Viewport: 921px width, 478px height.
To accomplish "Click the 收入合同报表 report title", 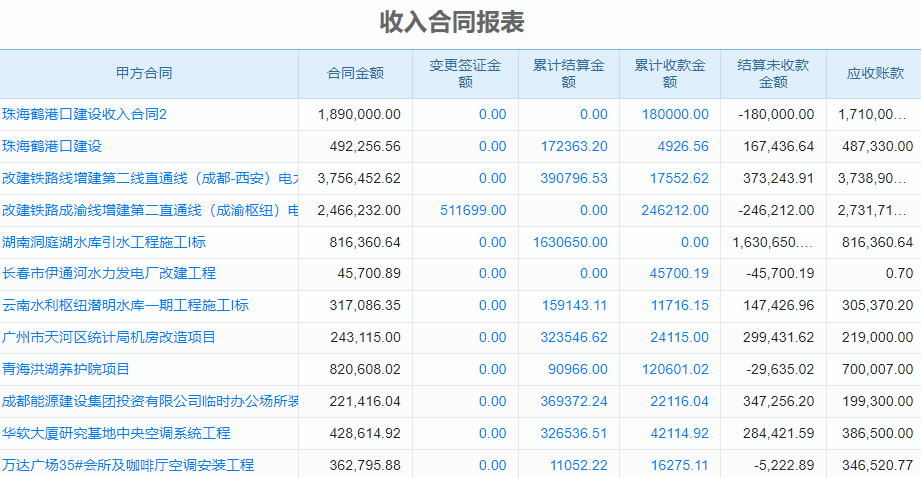I will (452, 21).
